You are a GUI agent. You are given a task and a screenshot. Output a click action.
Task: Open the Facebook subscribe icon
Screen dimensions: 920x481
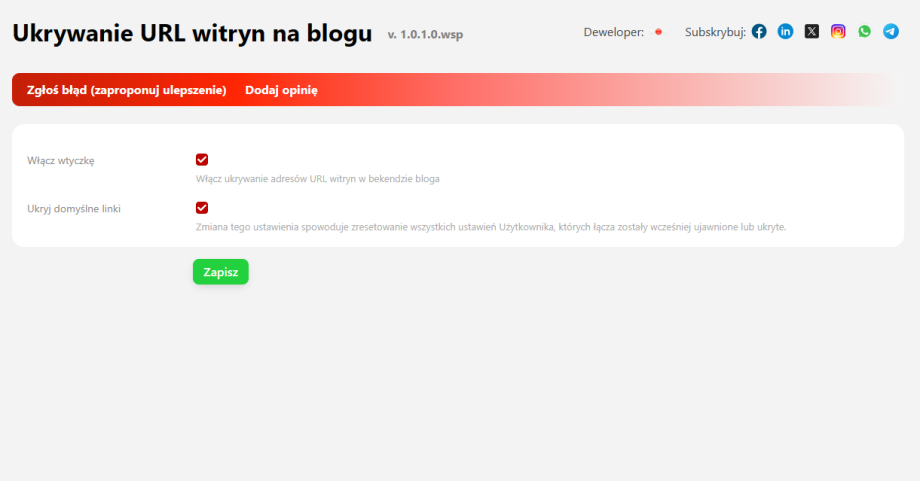click(759, 32)
